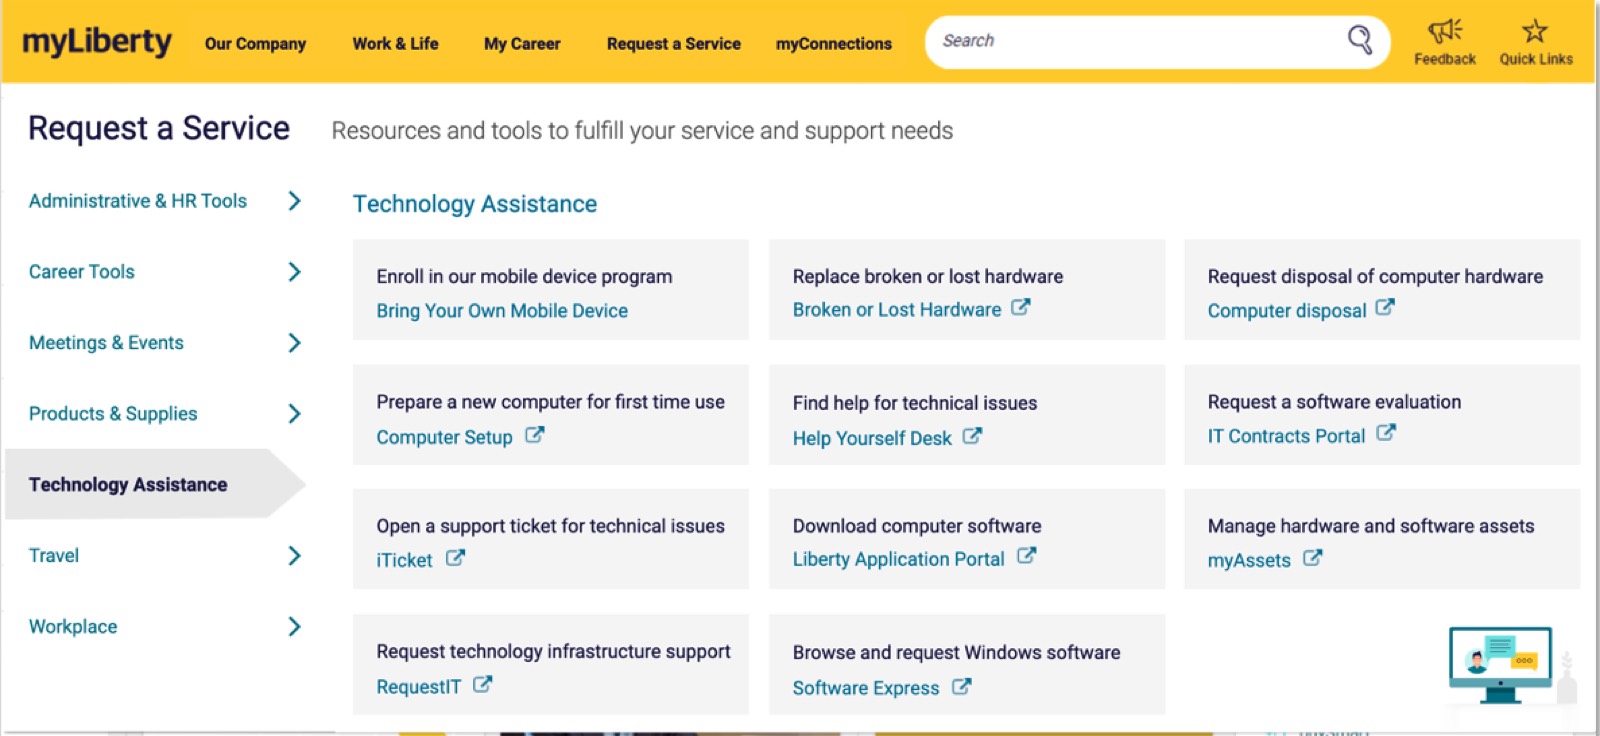
Task: Click 'Prepare a new computer for first time use'
Action: click(x=551, y=402)
